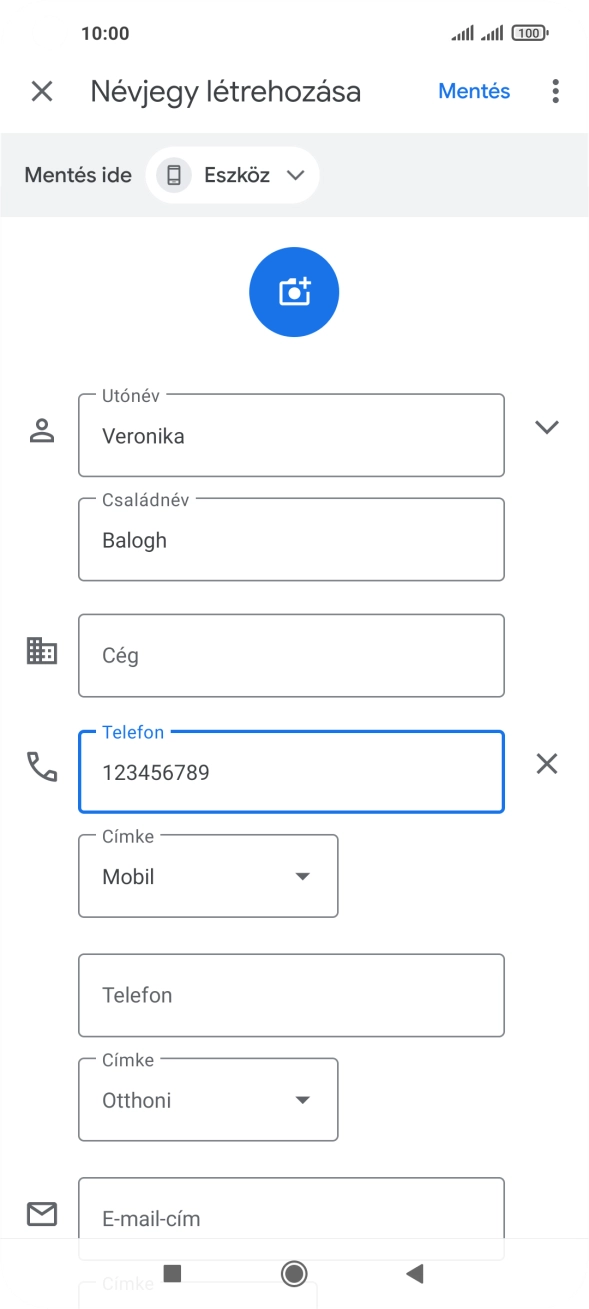Save the contact with Mentés

(x=473, y=91)
